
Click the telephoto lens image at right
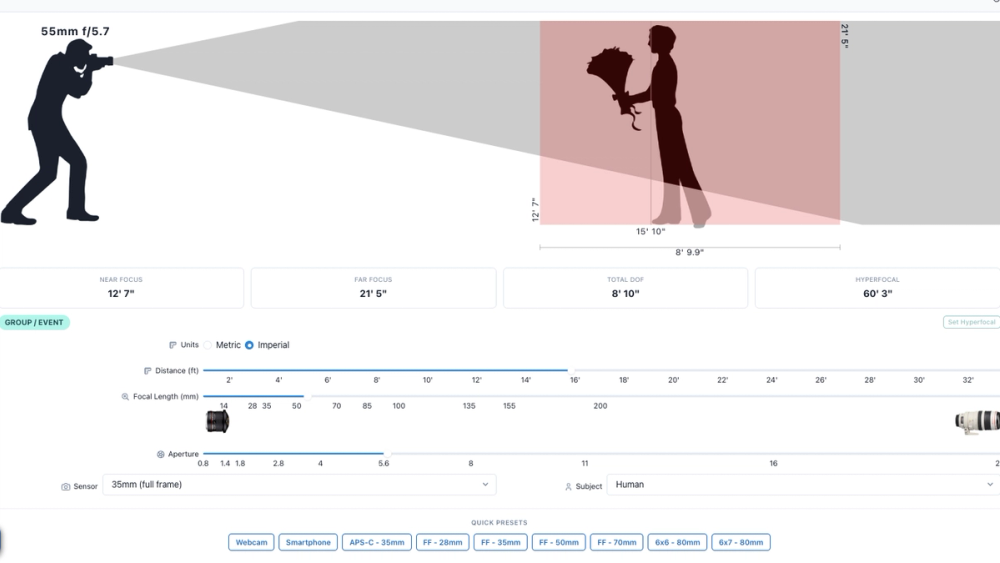[x=977, y=421]
